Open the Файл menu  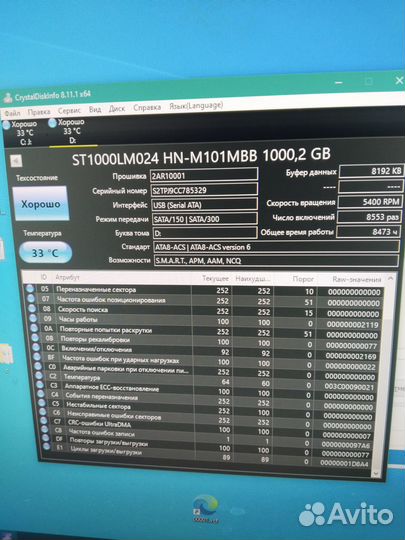12,113
